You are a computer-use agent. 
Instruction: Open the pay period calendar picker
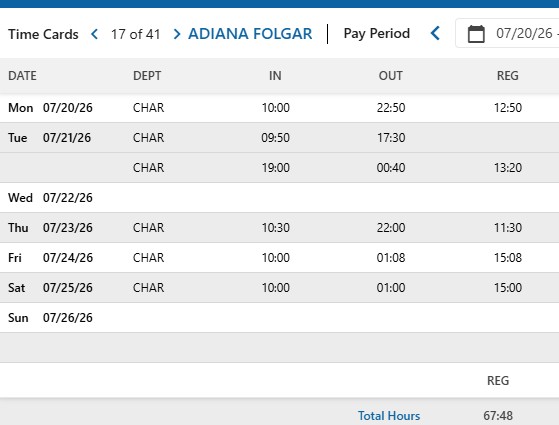click(x=476, y=34)
